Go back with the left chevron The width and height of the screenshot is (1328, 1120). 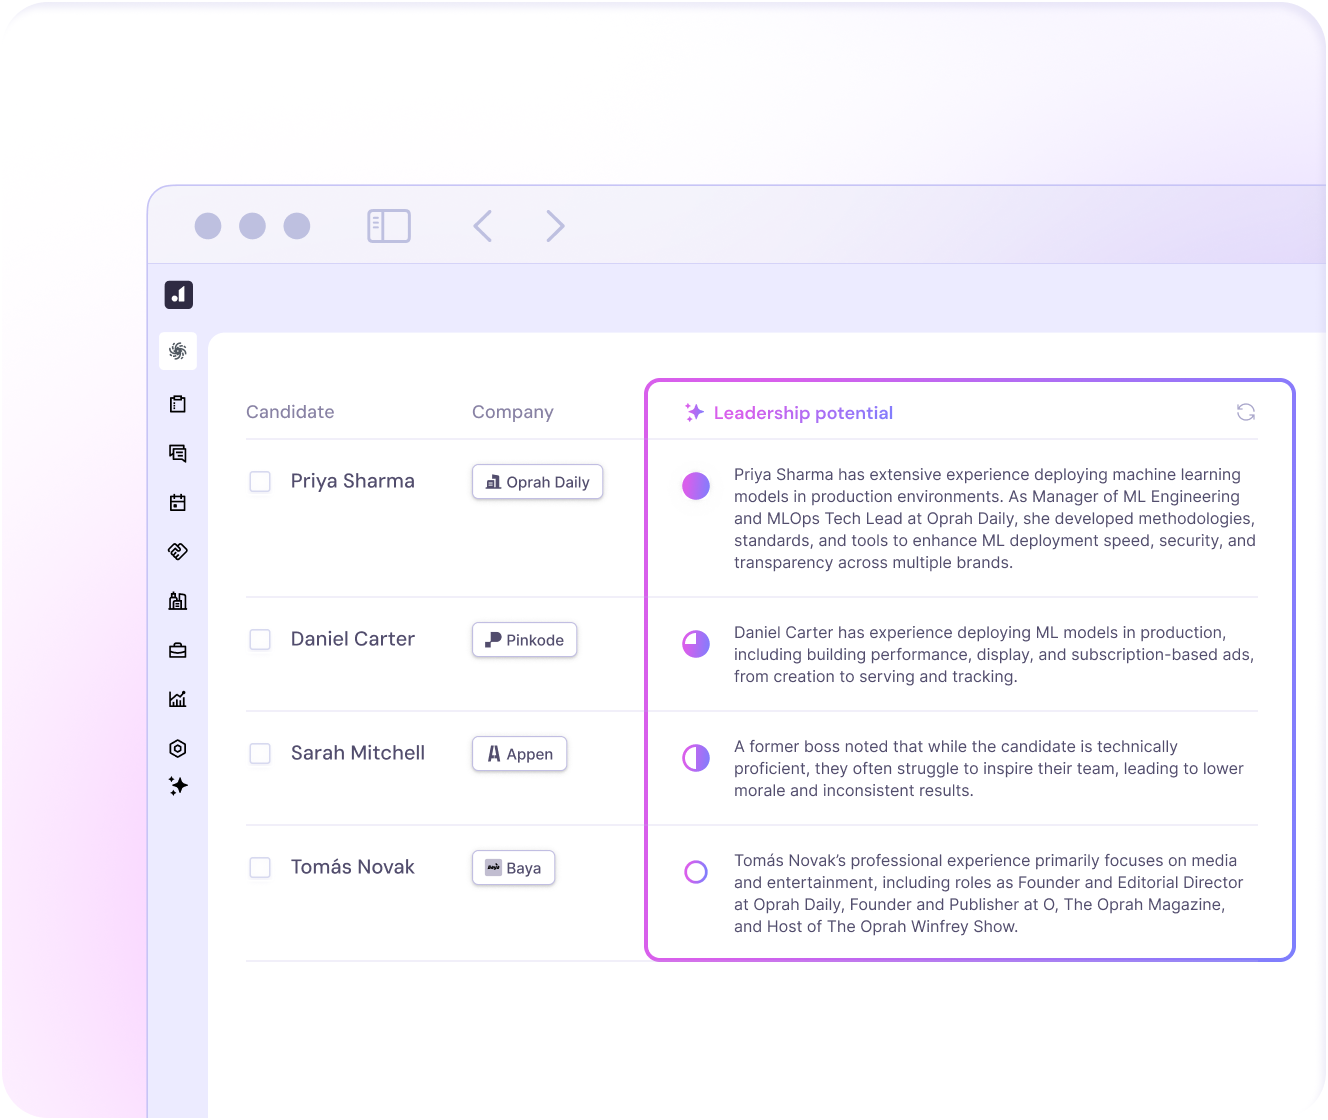coord(483,226)
